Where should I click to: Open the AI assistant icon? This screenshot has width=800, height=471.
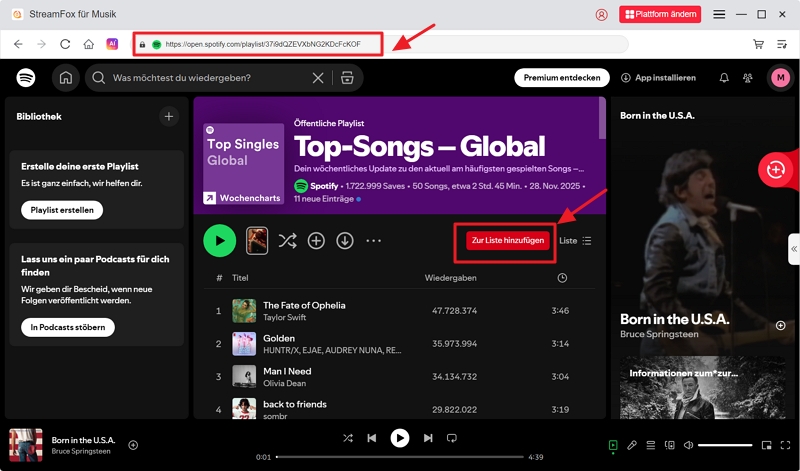click(x=112, y=44)
